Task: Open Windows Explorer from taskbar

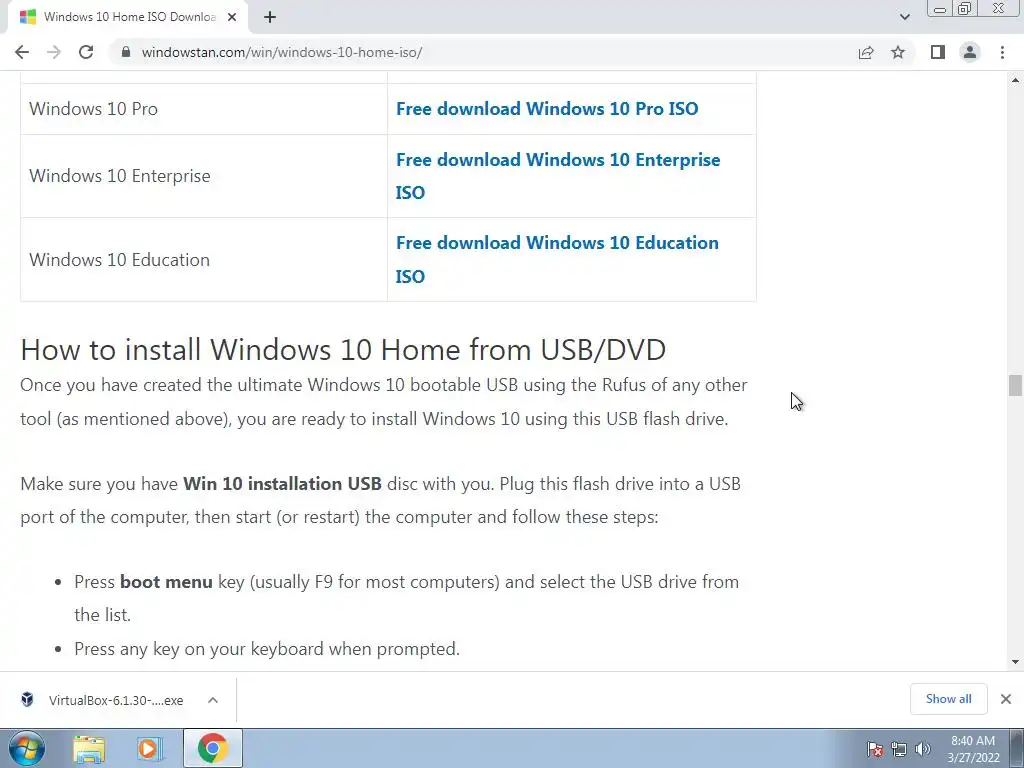Action: coord(89,748)
